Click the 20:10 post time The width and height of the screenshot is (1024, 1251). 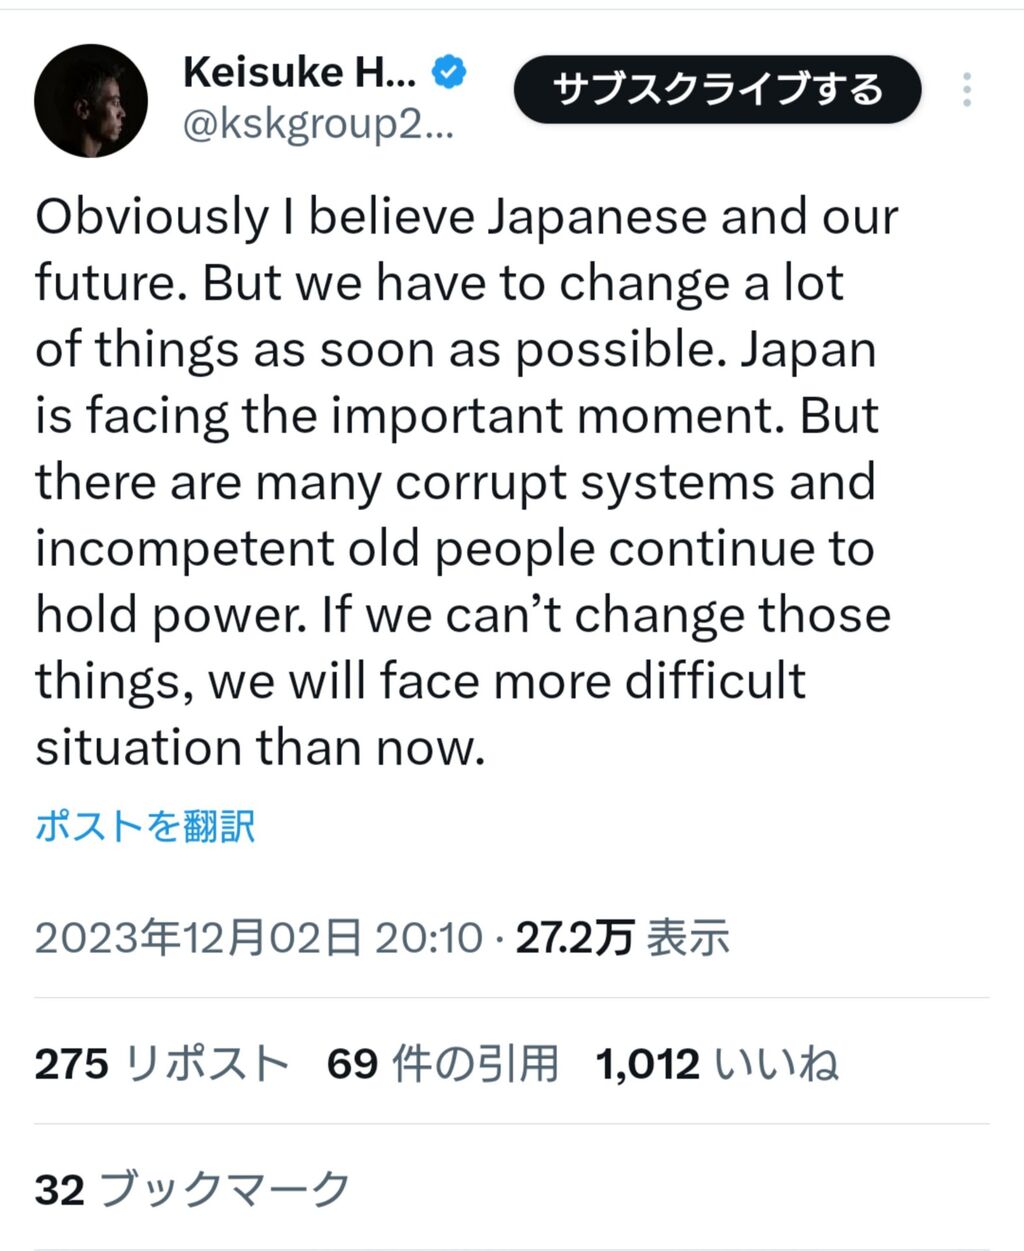[428, 938]
